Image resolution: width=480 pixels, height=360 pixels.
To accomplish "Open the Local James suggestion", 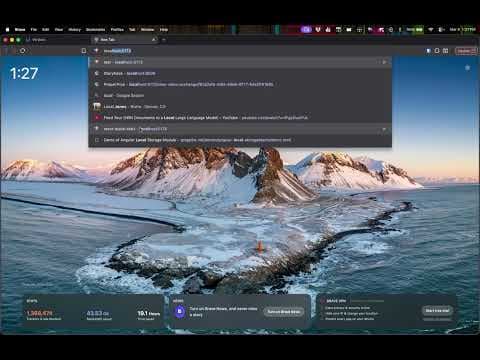I will click(240, 107).
